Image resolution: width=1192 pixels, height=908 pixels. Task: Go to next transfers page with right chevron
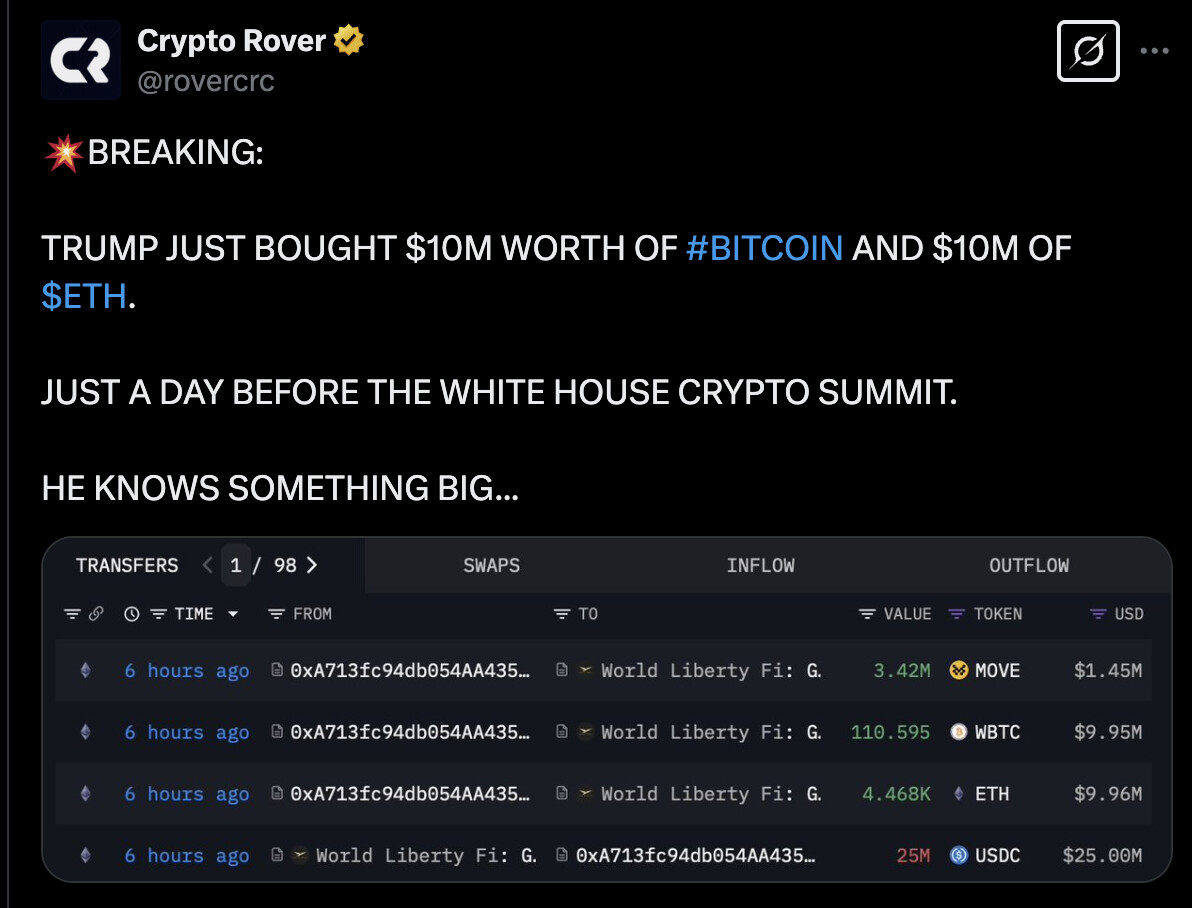pos(311,564)
